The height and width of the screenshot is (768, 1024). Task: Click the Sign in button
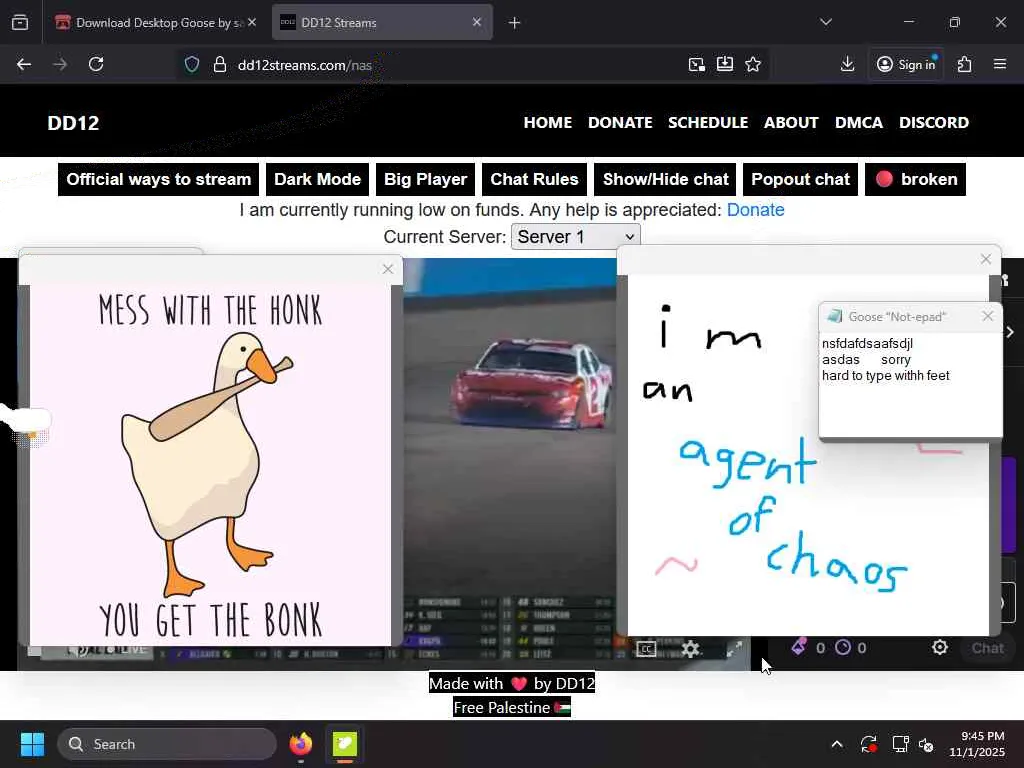pyautogui.click(x=906, y=64)
